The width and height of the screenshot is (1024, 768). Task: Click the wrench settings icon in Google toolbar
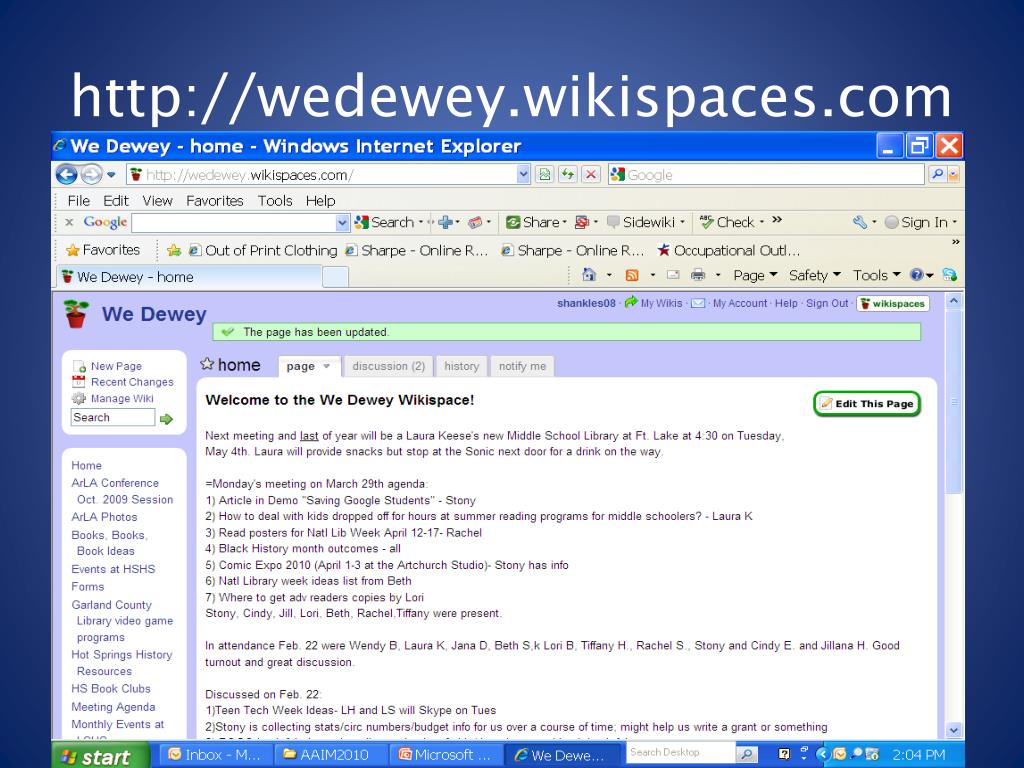tap(860, 223)
